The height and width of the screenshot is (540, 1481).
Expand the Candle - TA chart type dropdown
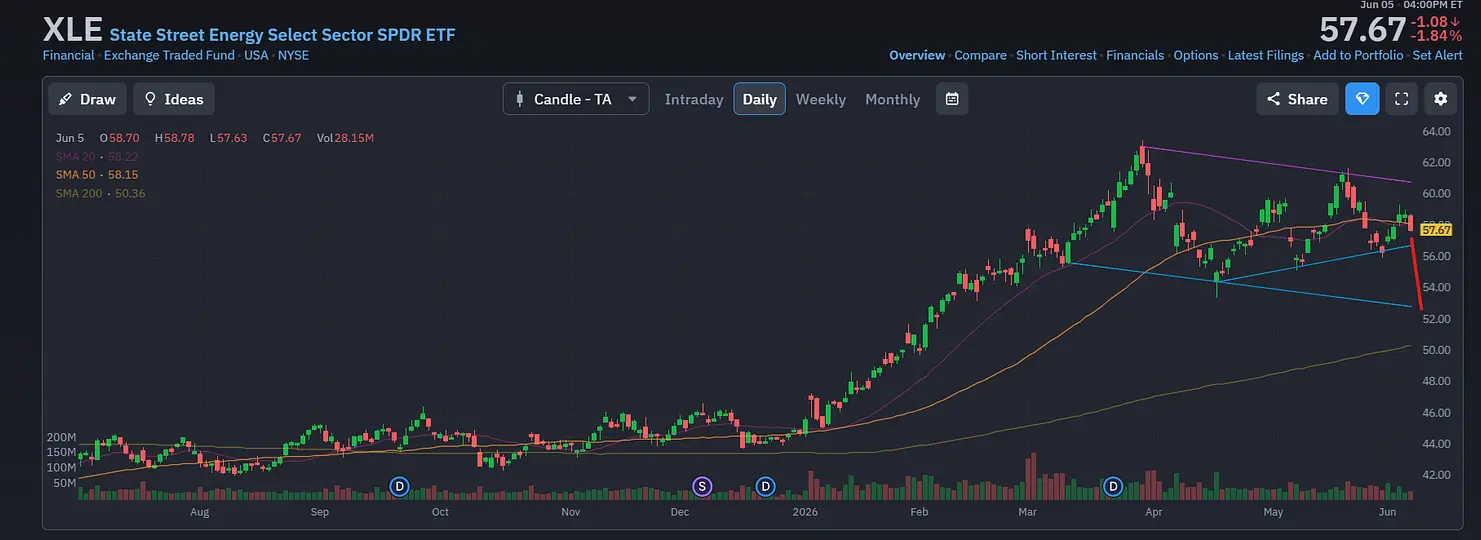576,99
